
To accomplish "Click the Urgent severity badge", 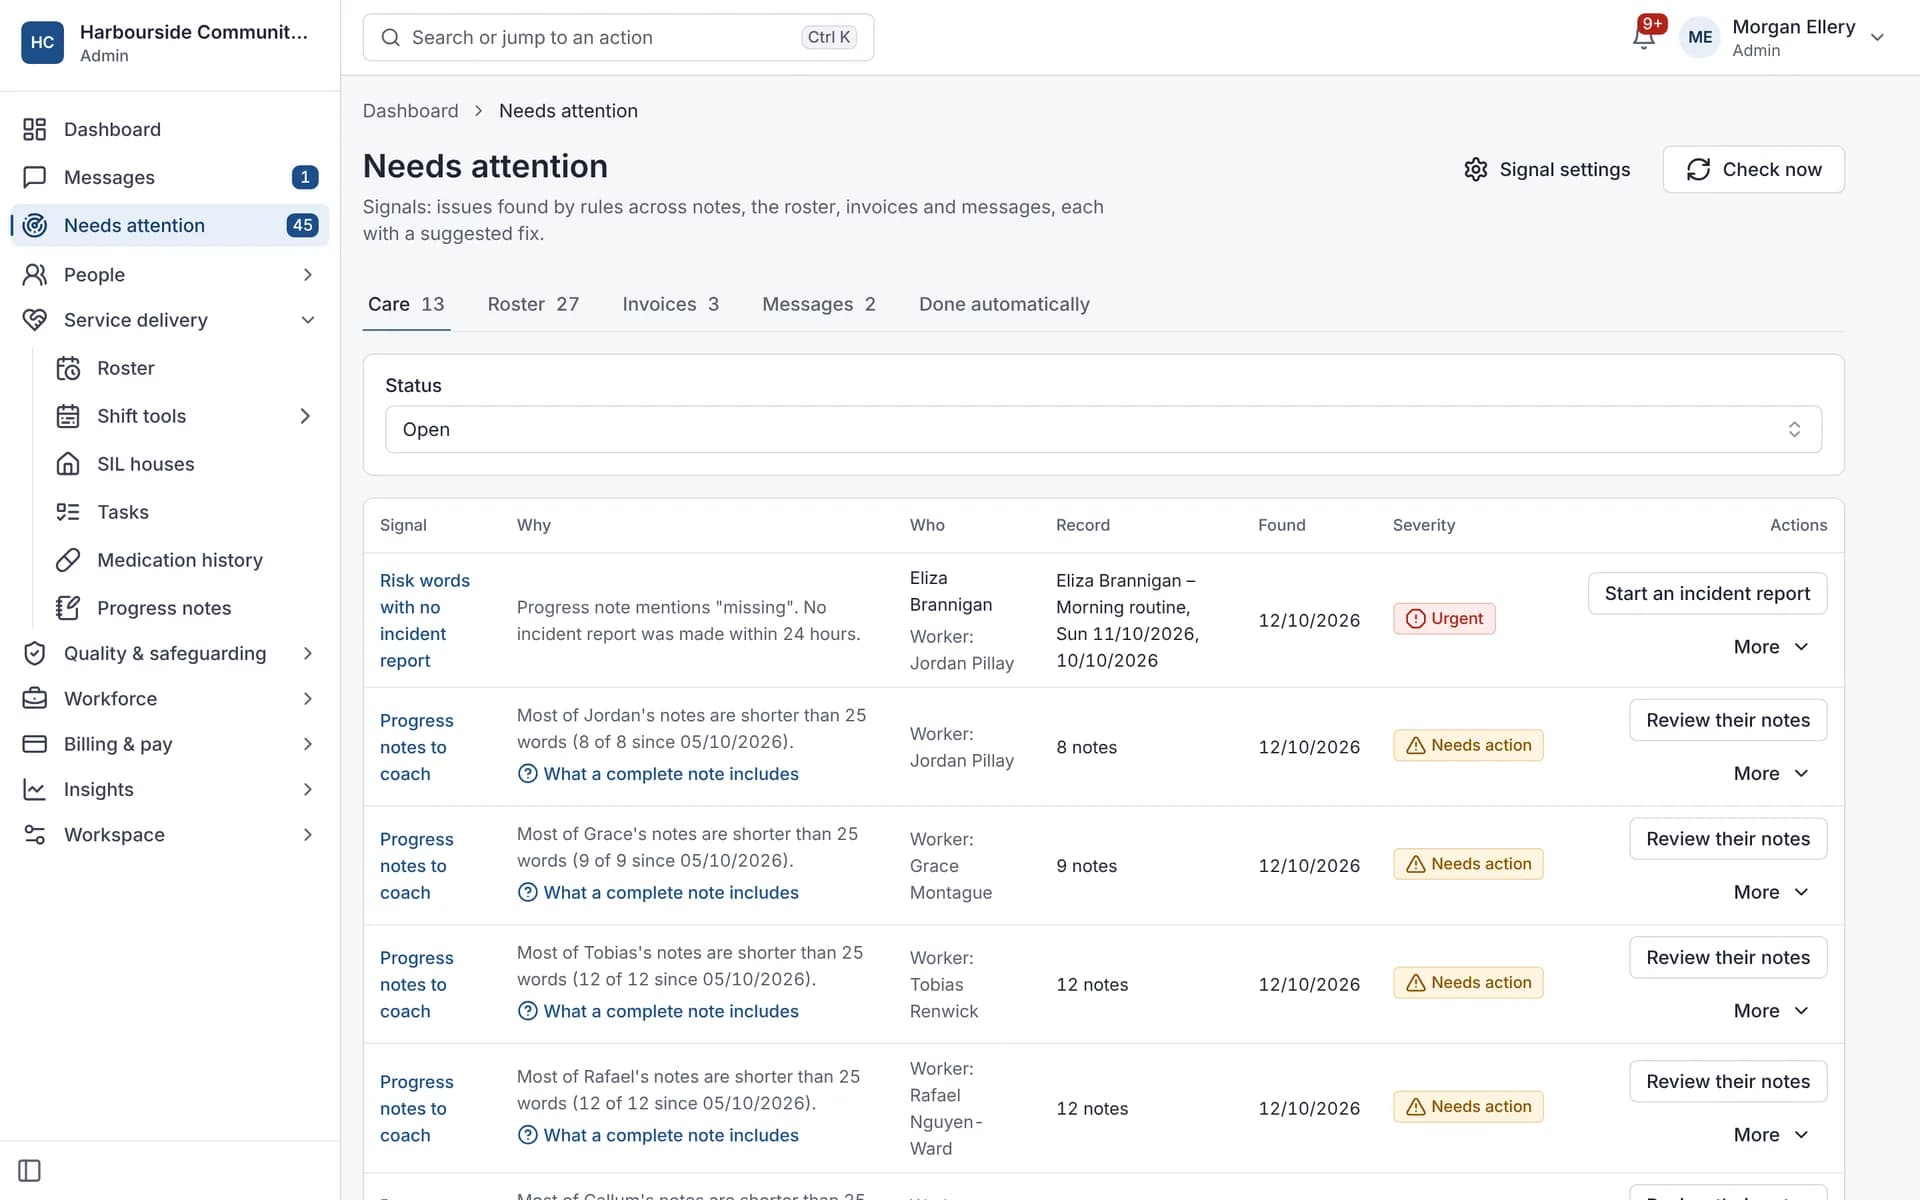I will click(1444, 619).
